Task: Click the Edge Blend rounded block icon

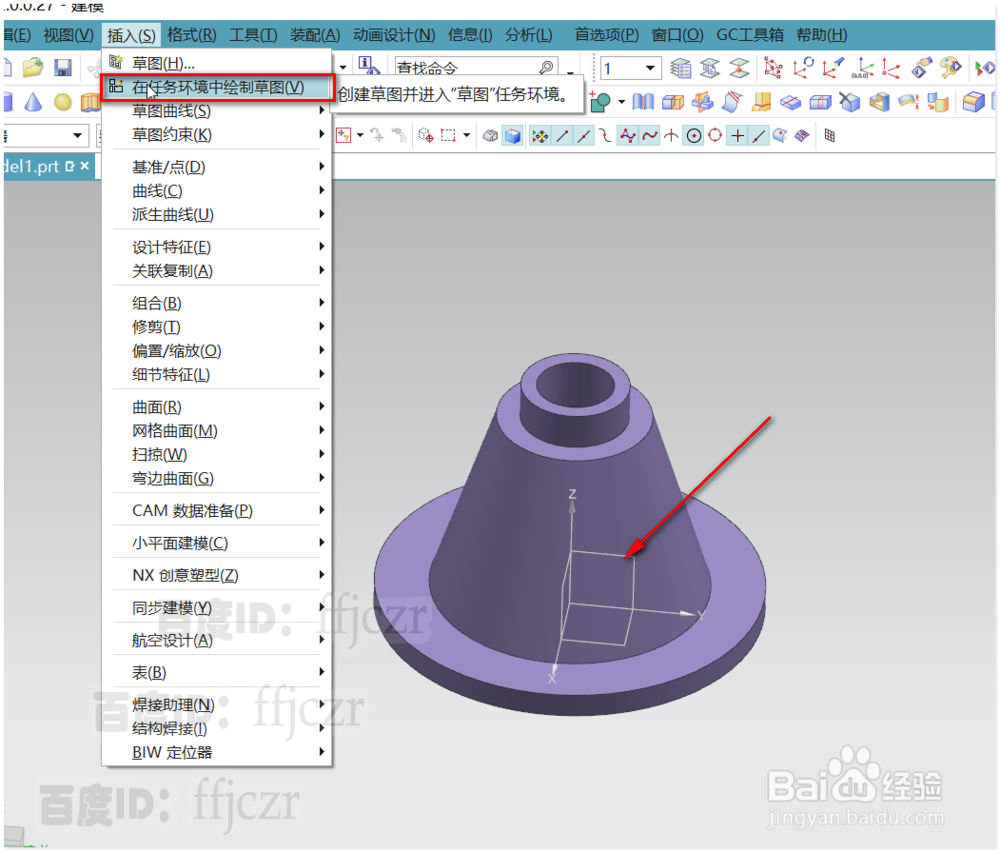Action: click(x=973, y=102)
